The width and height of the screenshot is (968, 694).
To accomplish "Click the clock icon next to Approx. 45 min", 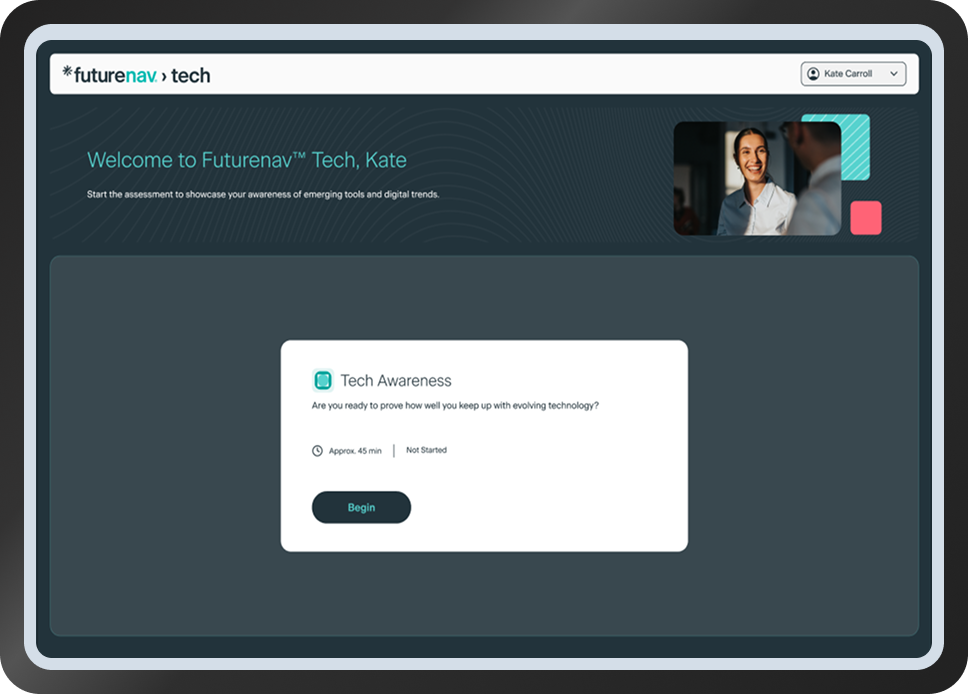I will (318, 451).
